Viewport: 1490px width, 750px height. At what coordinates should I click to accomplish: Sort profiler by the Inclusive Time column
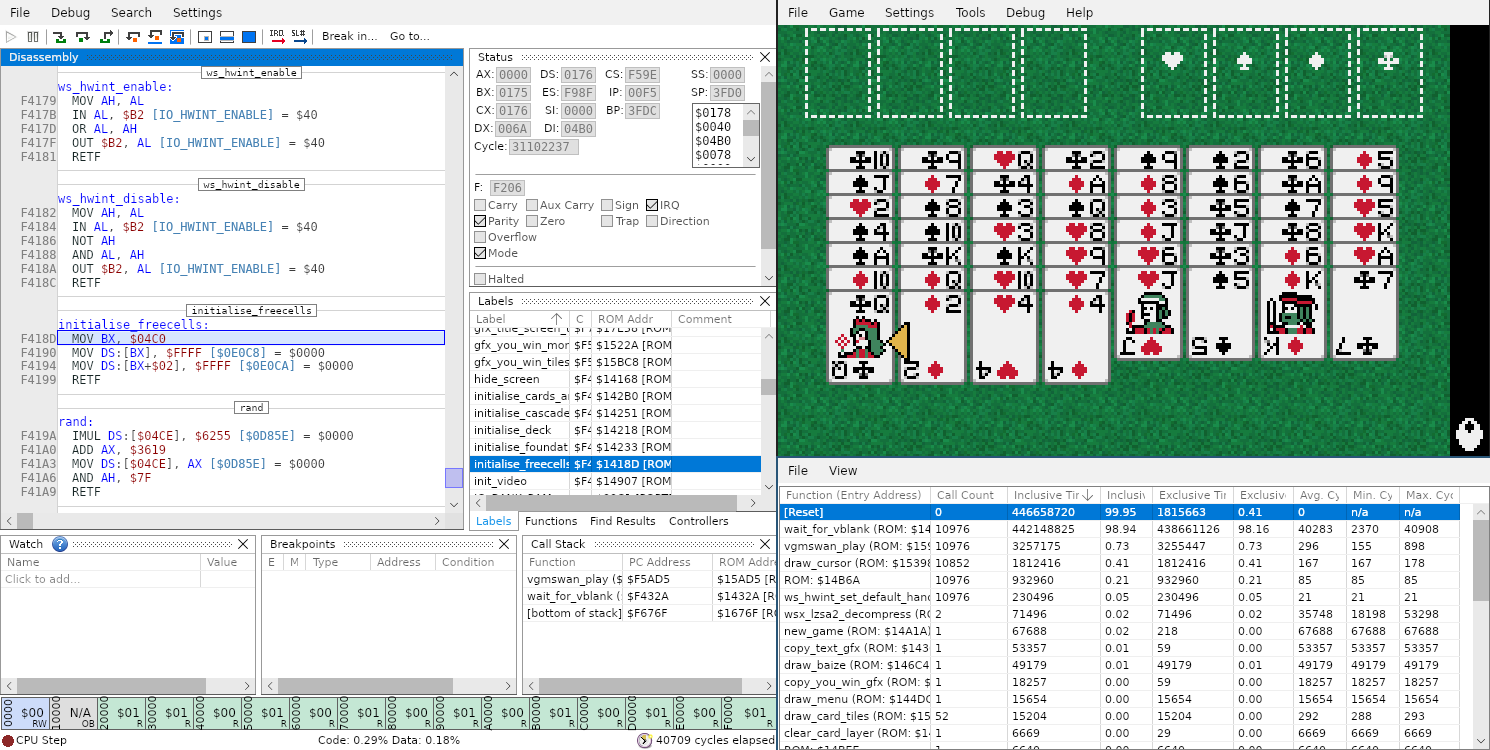1054,495
